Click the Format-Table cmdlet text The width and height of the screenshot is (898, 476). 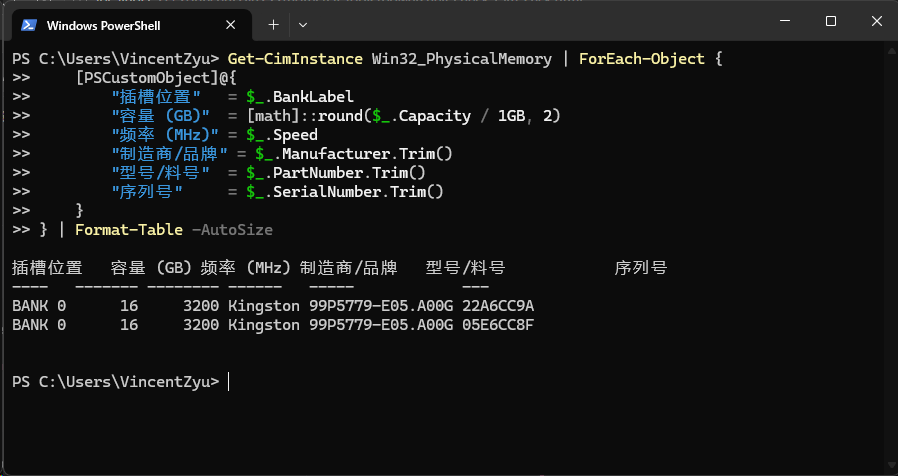click(129, 230)
